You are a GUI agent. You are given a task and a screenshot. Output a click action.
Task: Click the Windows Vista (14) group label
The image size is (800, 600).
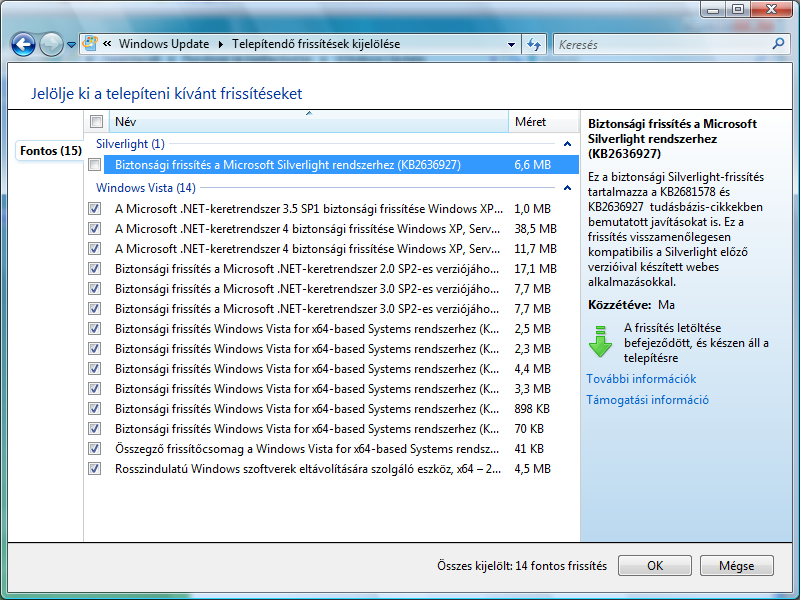(146, 188)
